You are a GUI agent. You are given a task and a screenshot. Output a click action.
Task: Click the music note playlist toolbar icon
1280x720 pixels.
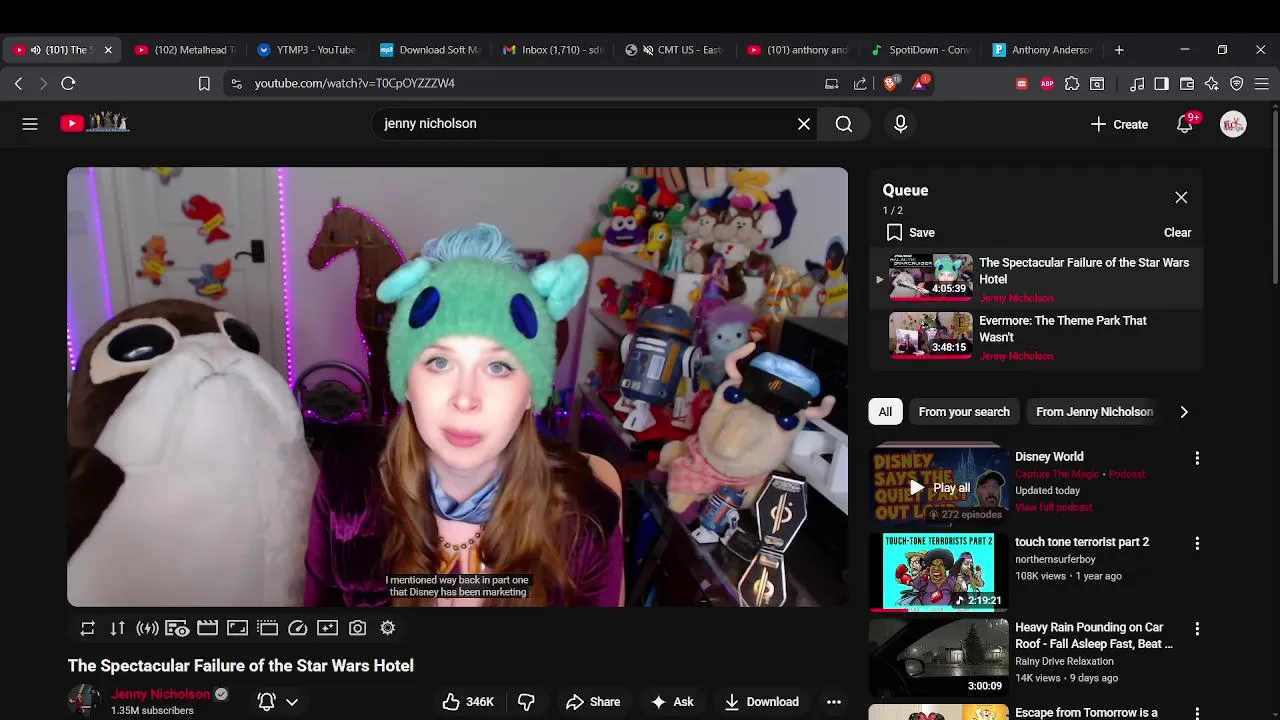(1137, 84)
